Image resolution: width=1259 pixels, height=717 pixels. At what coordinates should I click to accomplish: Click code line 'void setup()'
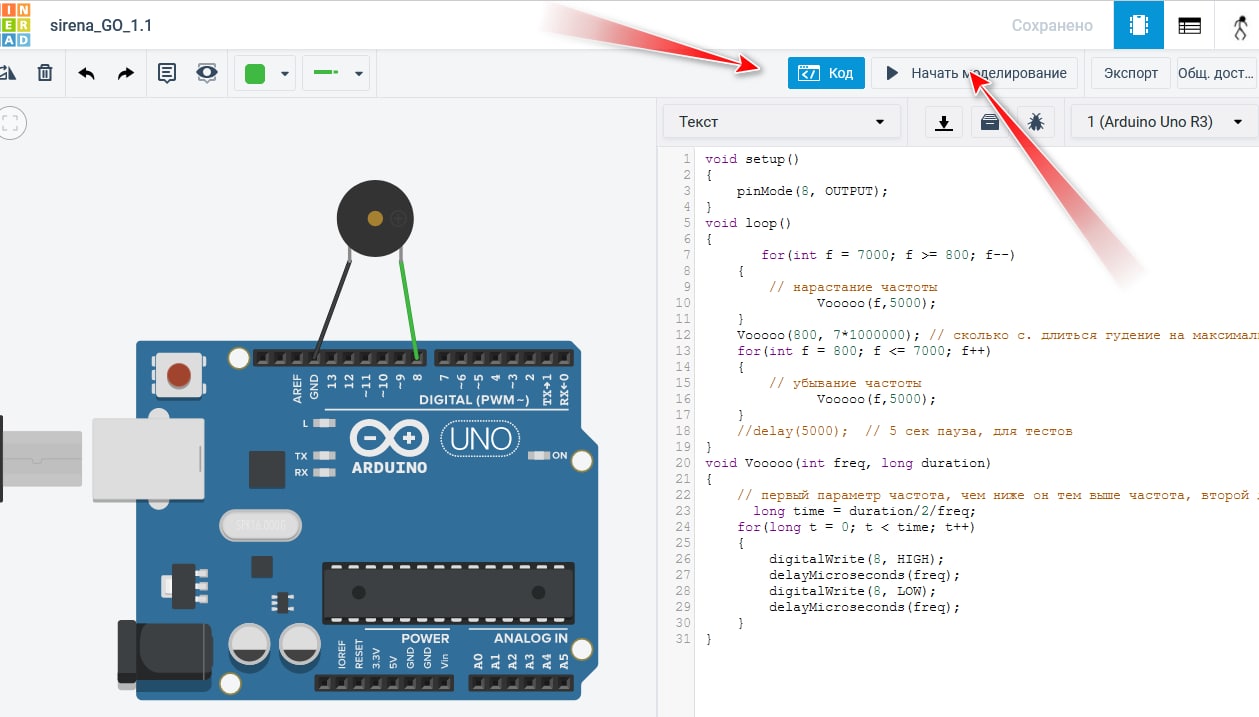pos(752,159)
